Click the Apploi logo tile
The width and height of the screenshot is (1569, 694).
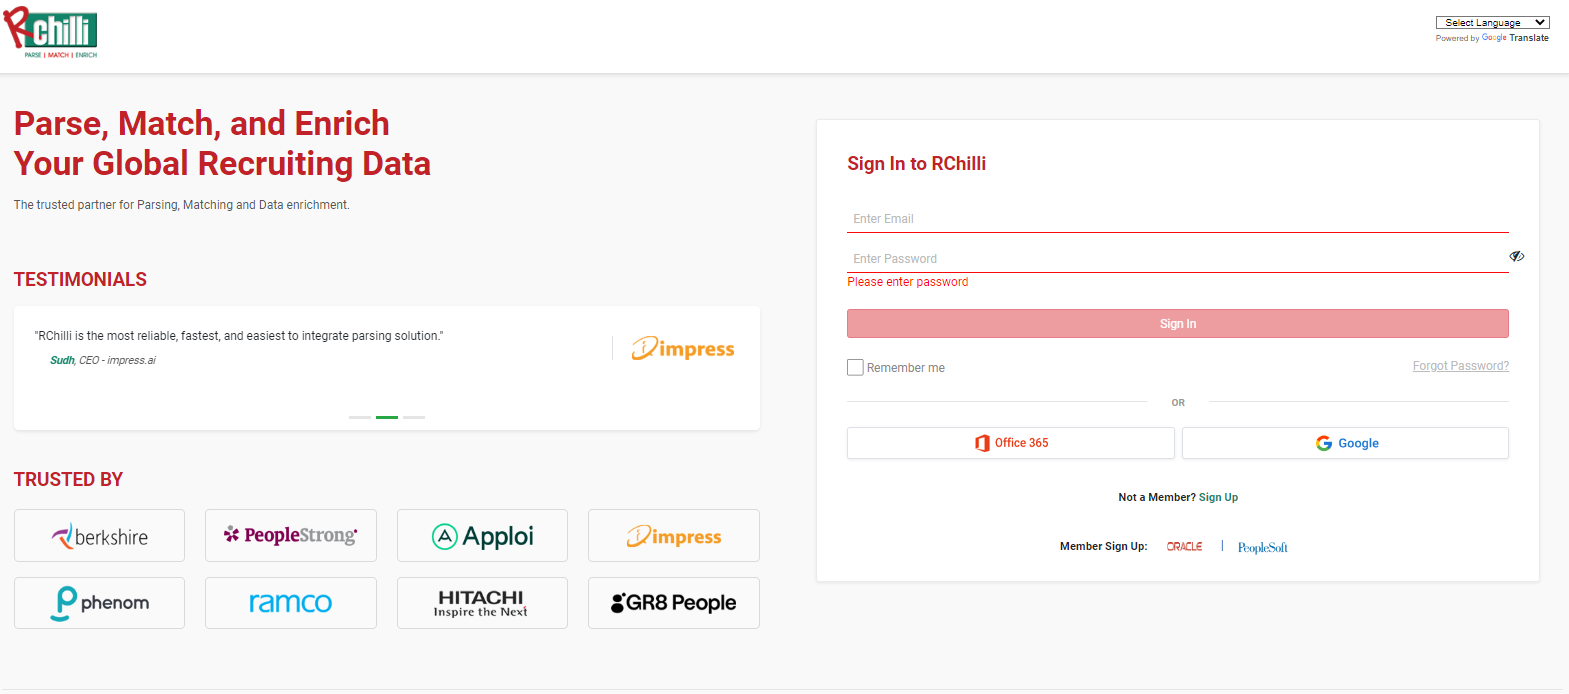pos(482,536)
